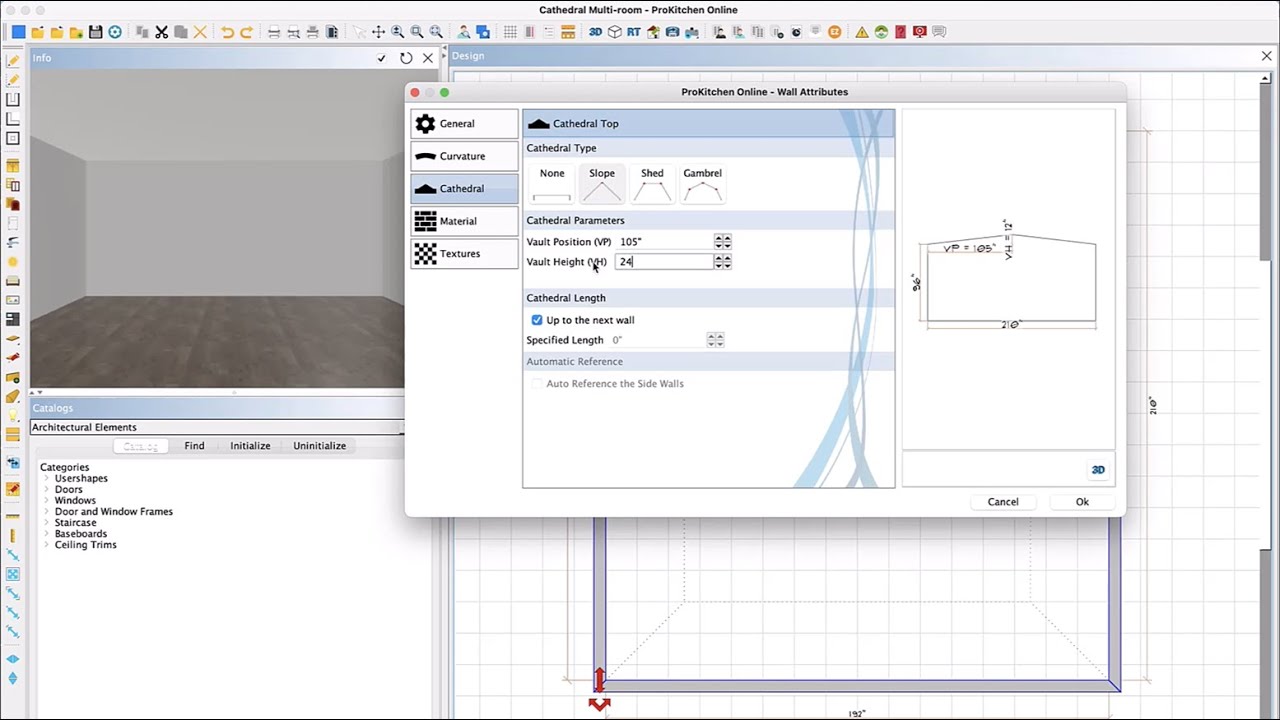Expand the Ceiling Trims category
Screen dimensions: 1280x720
47,545
